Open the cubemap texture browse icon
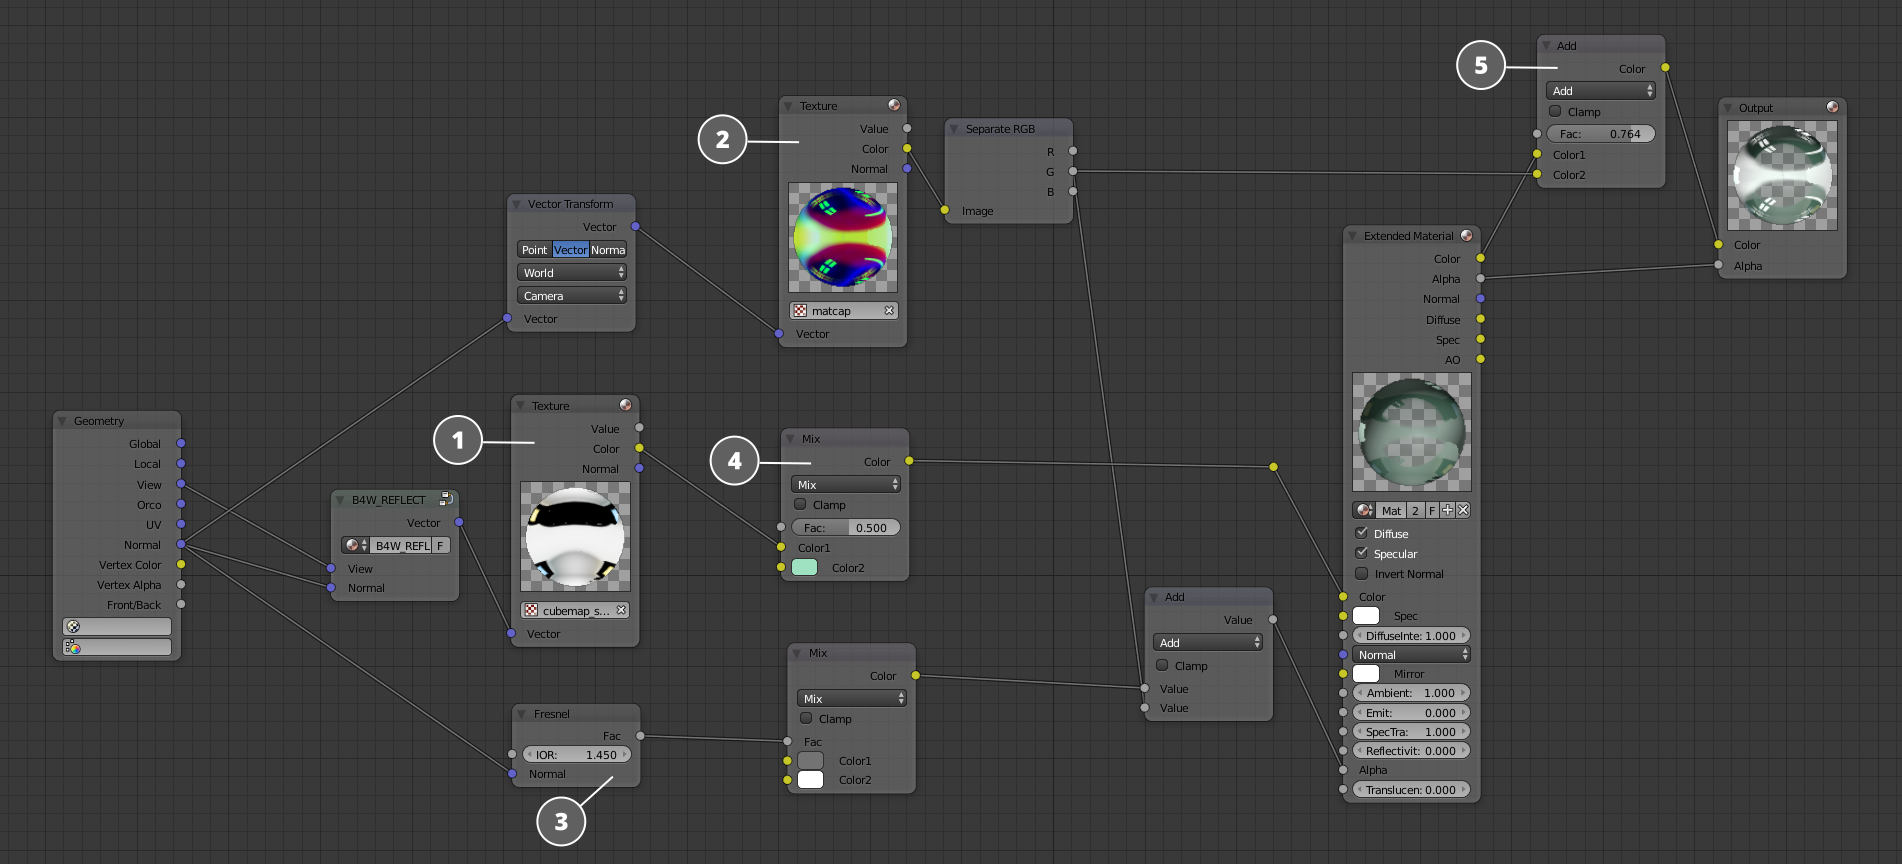Viewport: 1902px width, 864px height. point(531,610)
